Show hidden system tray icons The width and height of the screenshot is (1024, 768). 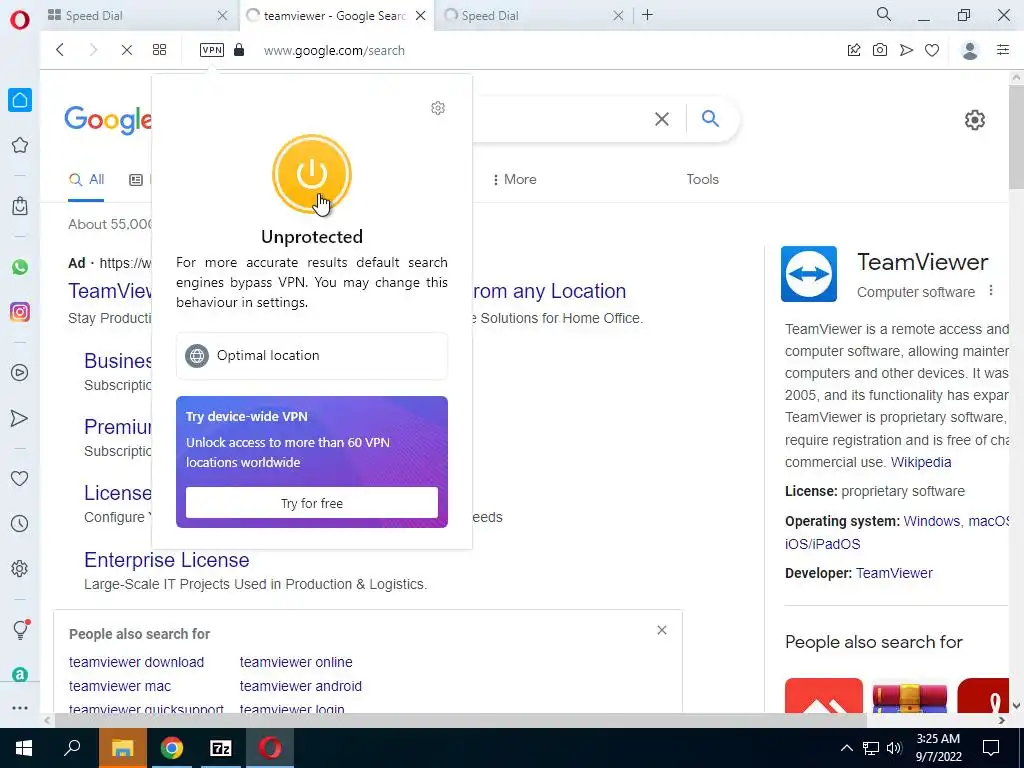[x=846, y=748]
